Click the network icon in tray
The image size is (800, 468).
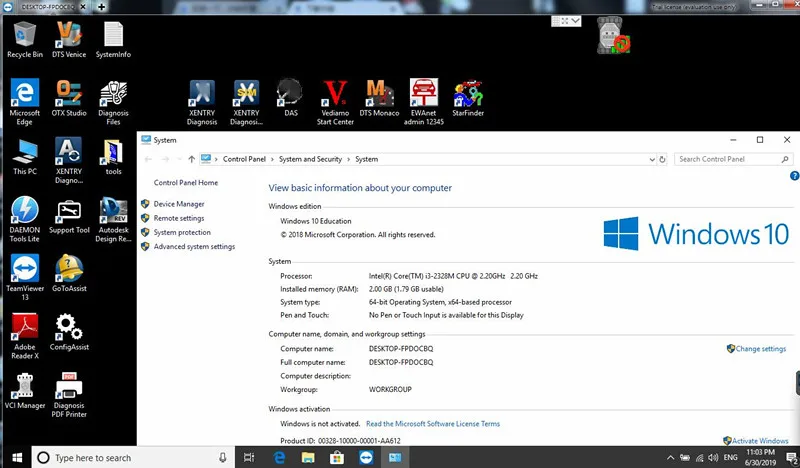pos(699,457)
